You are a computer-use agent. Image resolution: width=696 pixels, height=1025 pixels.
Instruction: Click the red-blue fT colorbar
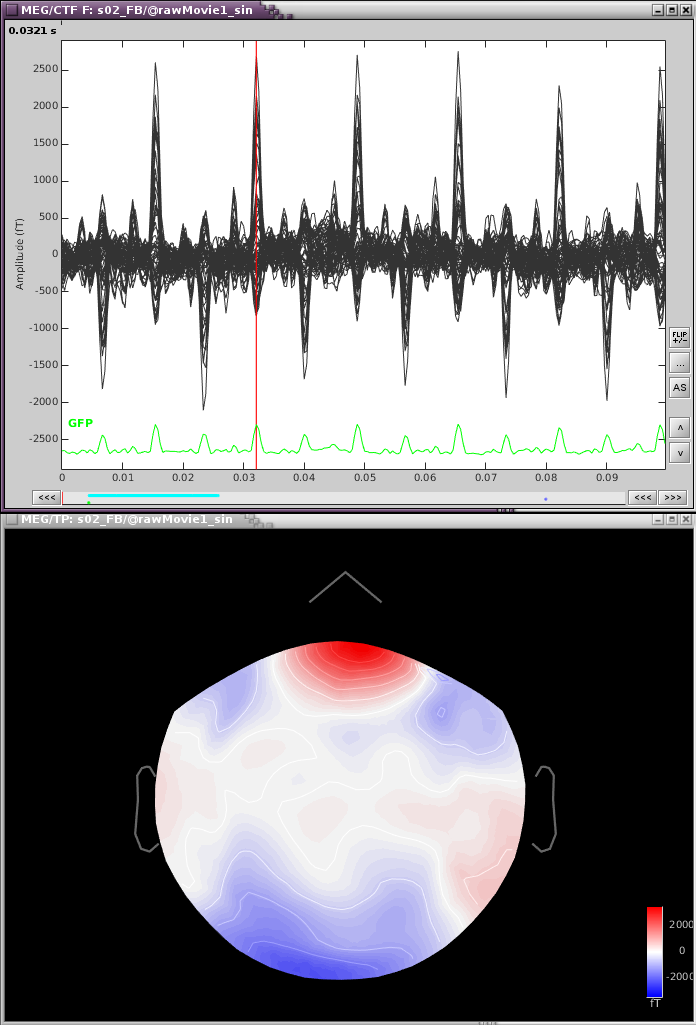click(655, 950)
